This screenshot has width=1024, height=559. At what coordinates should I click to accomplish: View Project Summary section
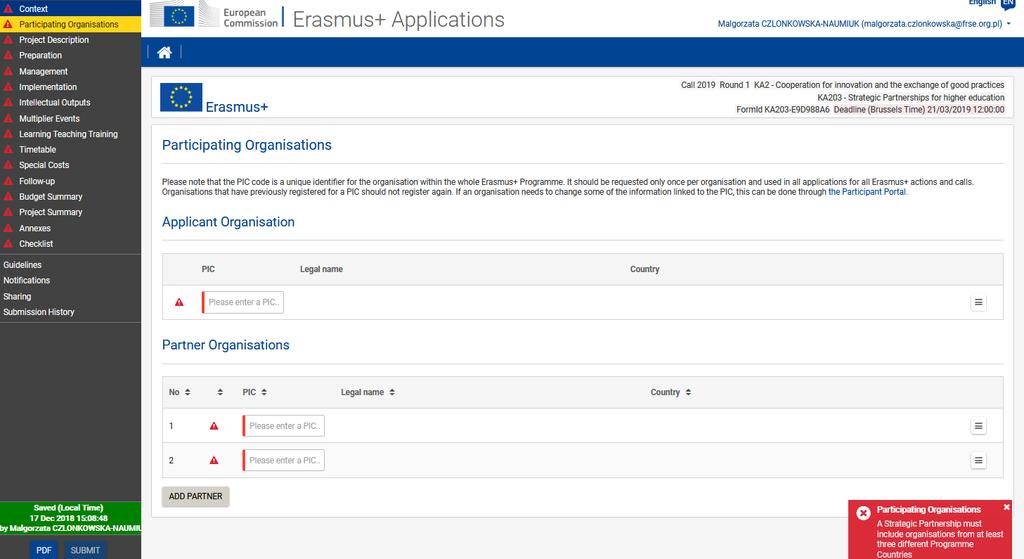pyautogui.click(x=50, y=212)
